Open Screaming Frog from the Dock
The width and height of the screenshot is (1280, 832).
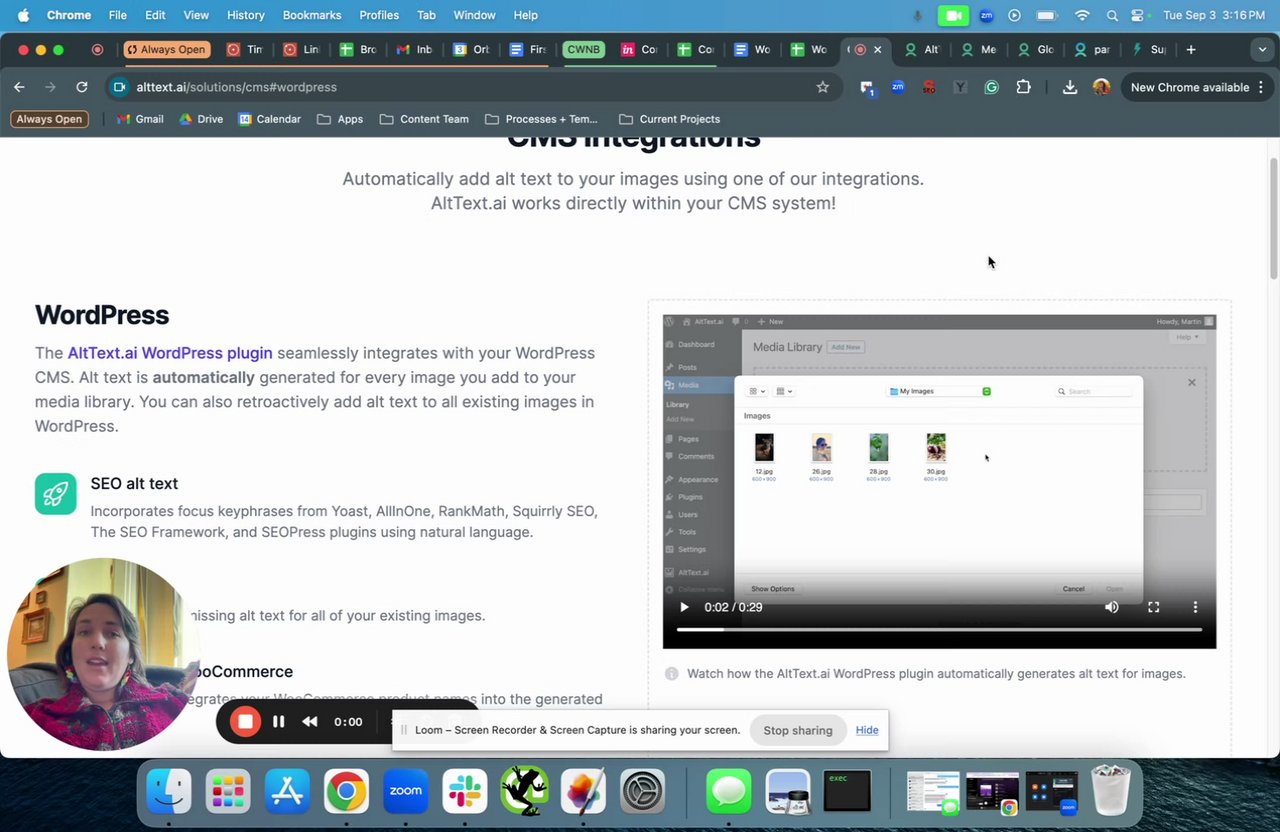tap(524, 791)
